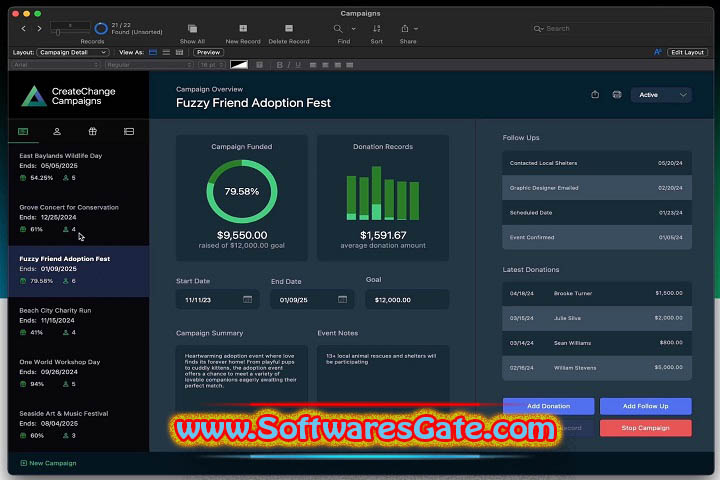Switch to form view icon
720x480 pixels.
(153, 52)
